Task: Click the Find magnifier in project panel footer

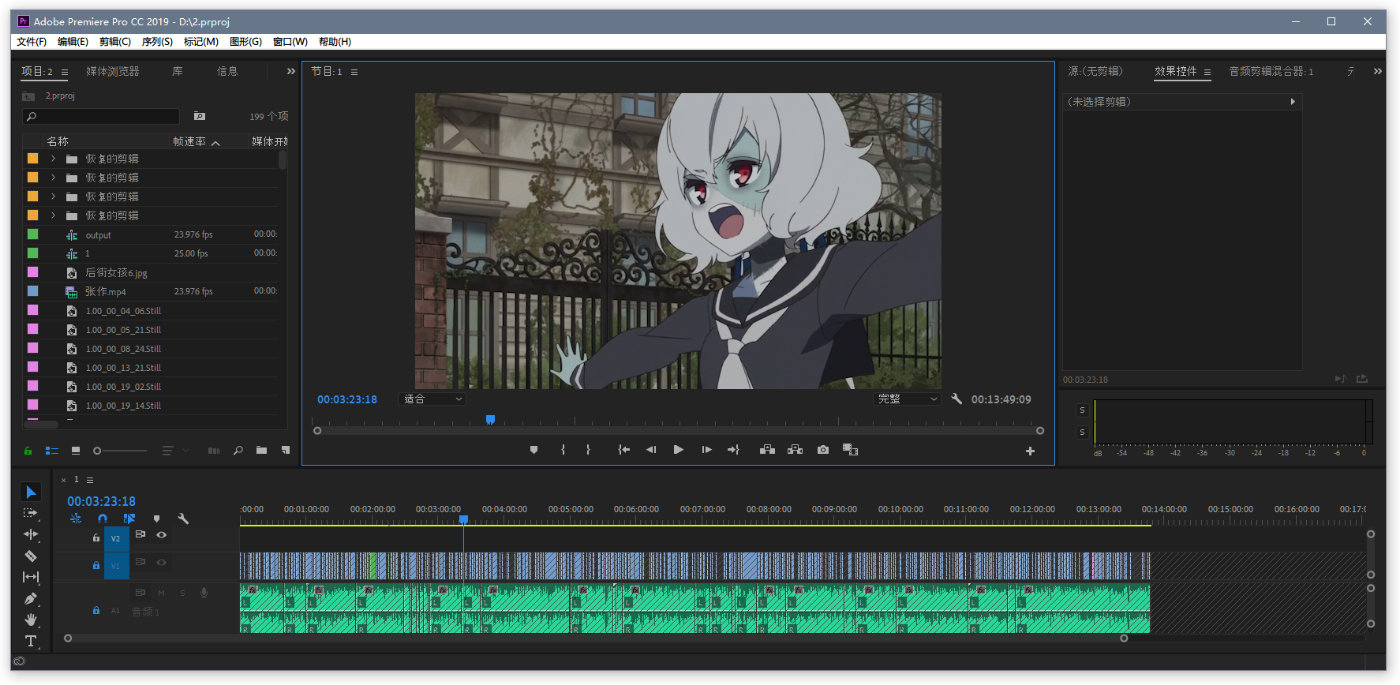Action: point(238,451)
